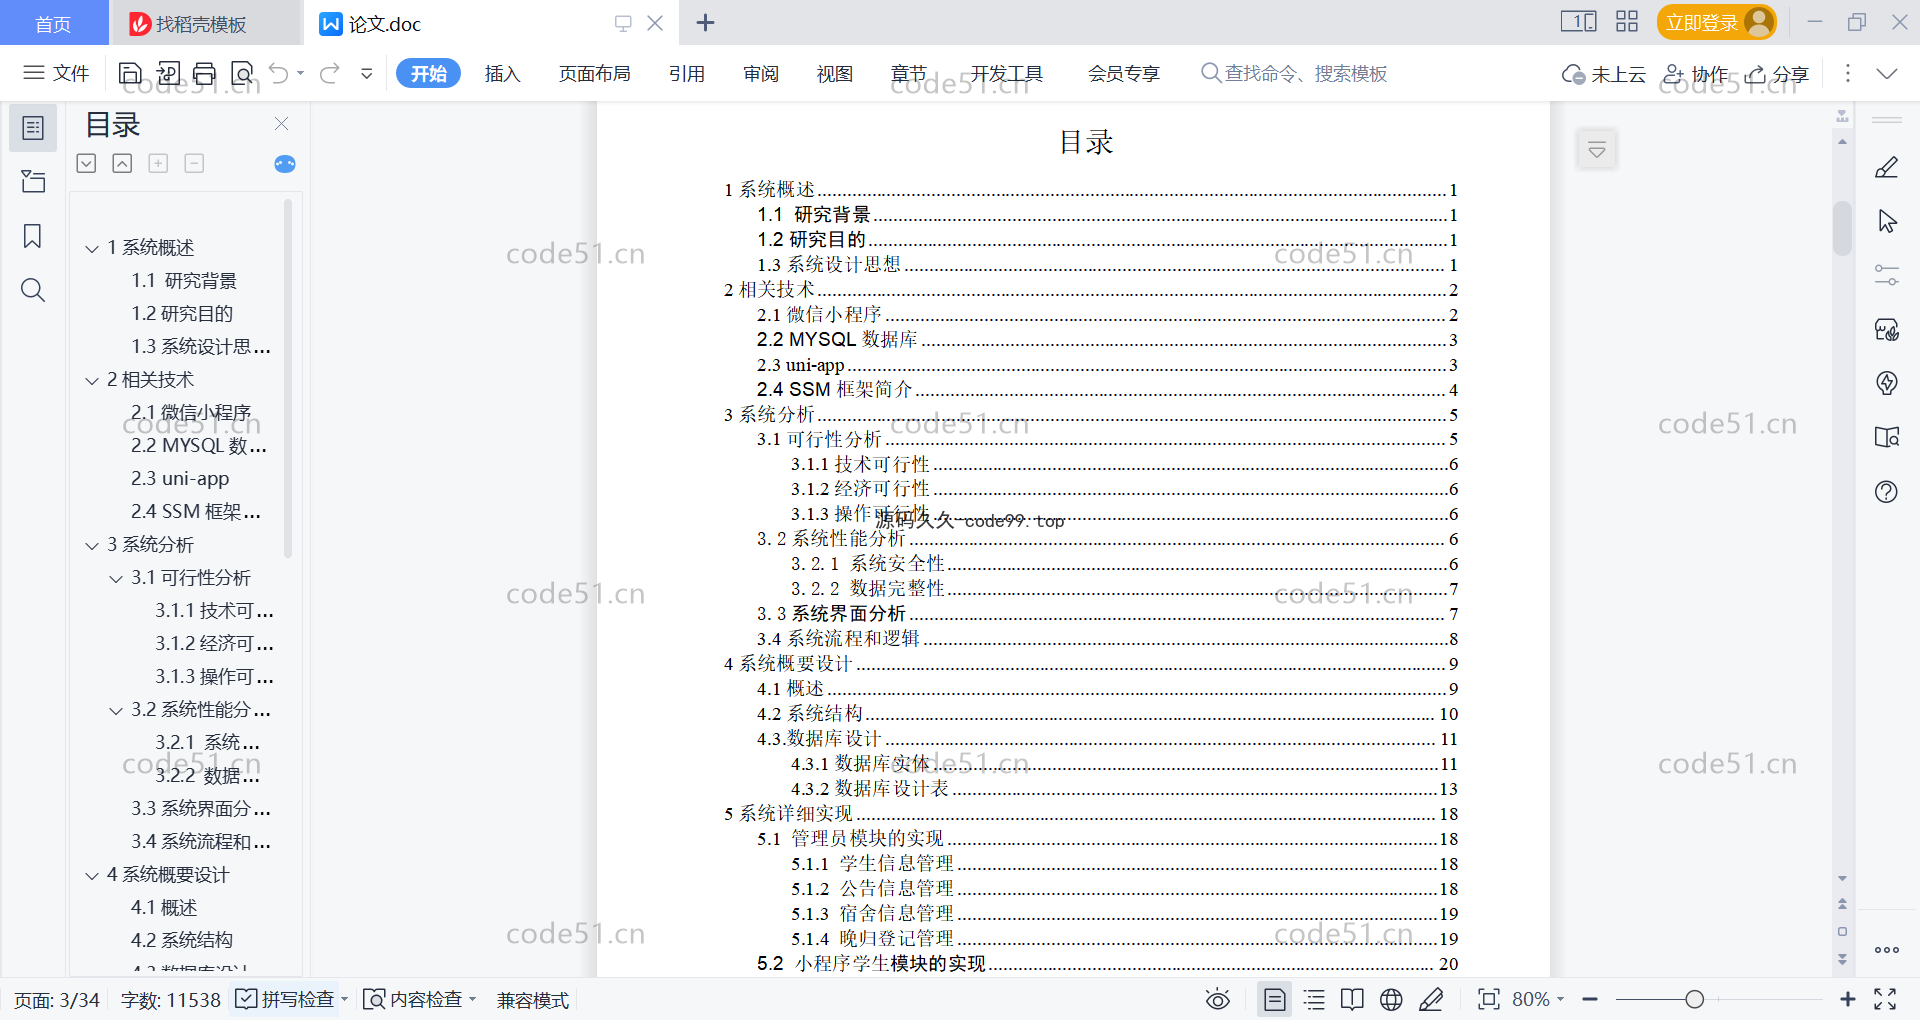Select the 页面布局 ribbon tab

(x=594, y=73)
